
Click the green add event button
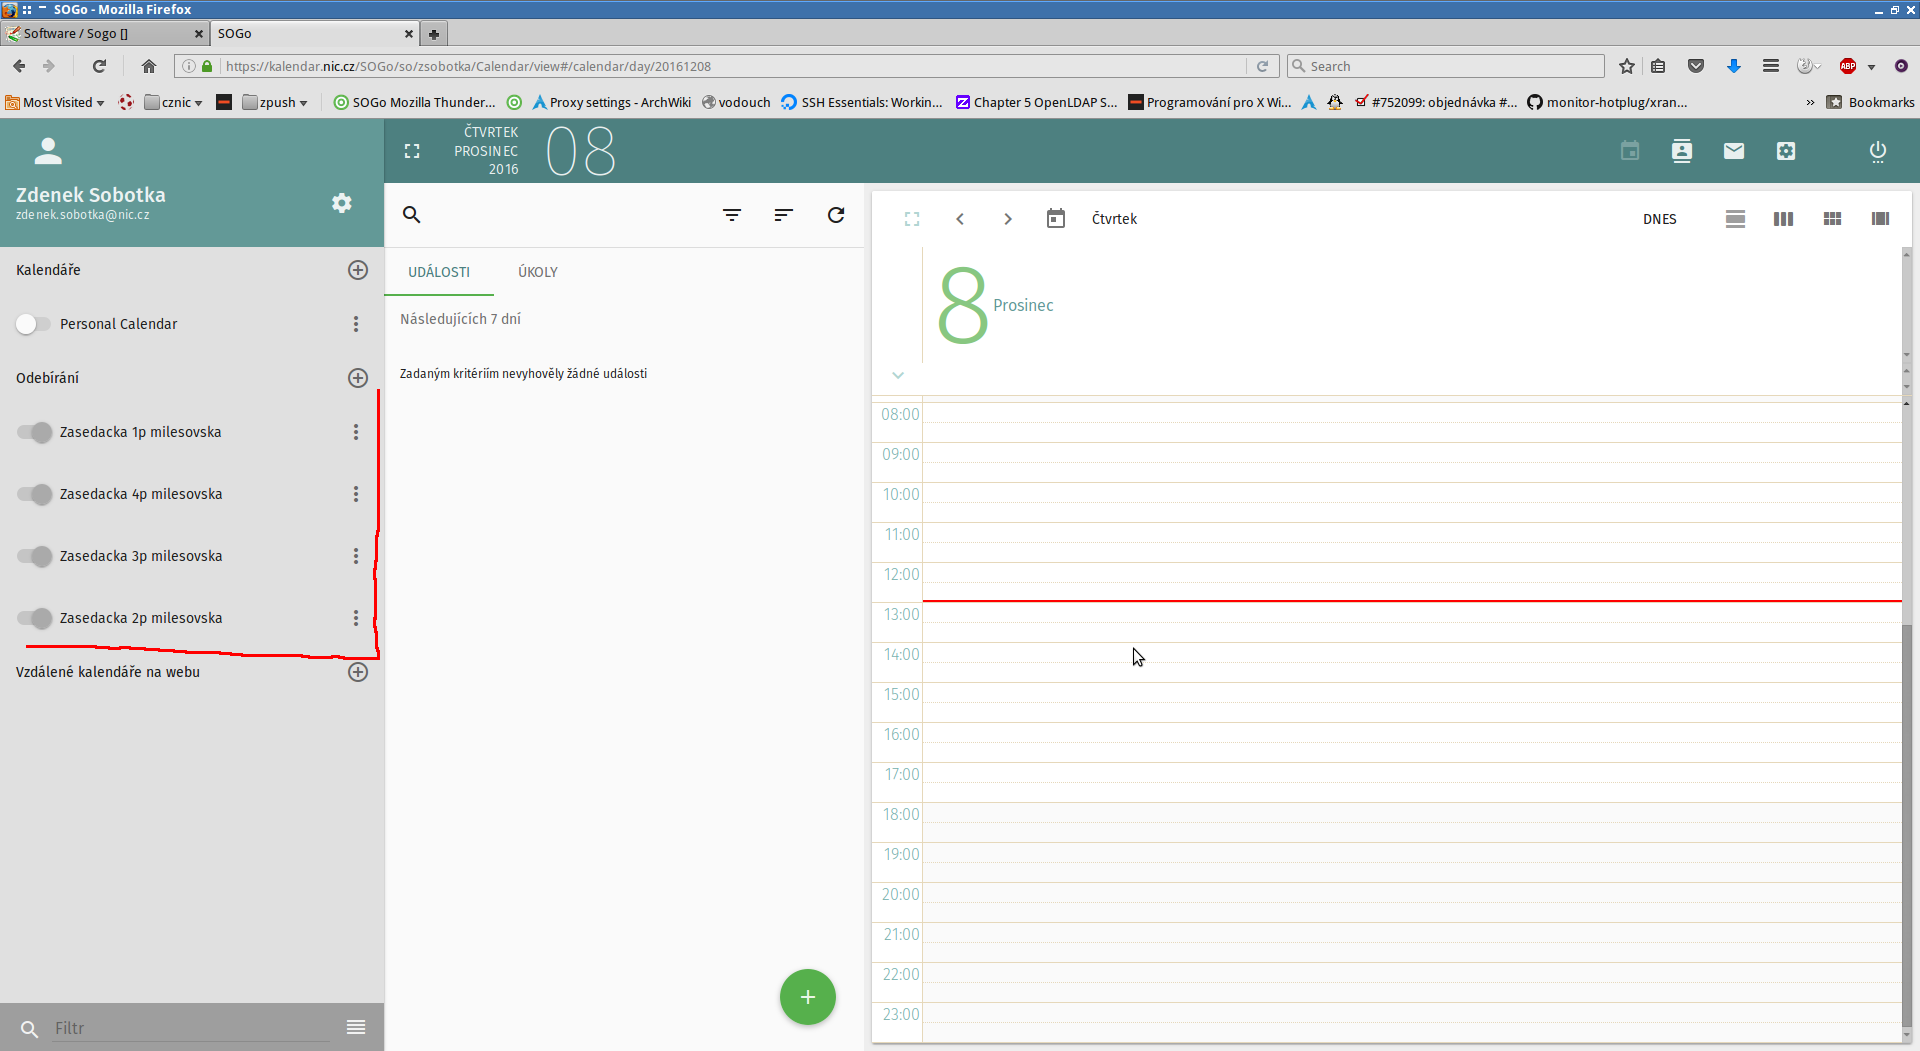(807, 997)
